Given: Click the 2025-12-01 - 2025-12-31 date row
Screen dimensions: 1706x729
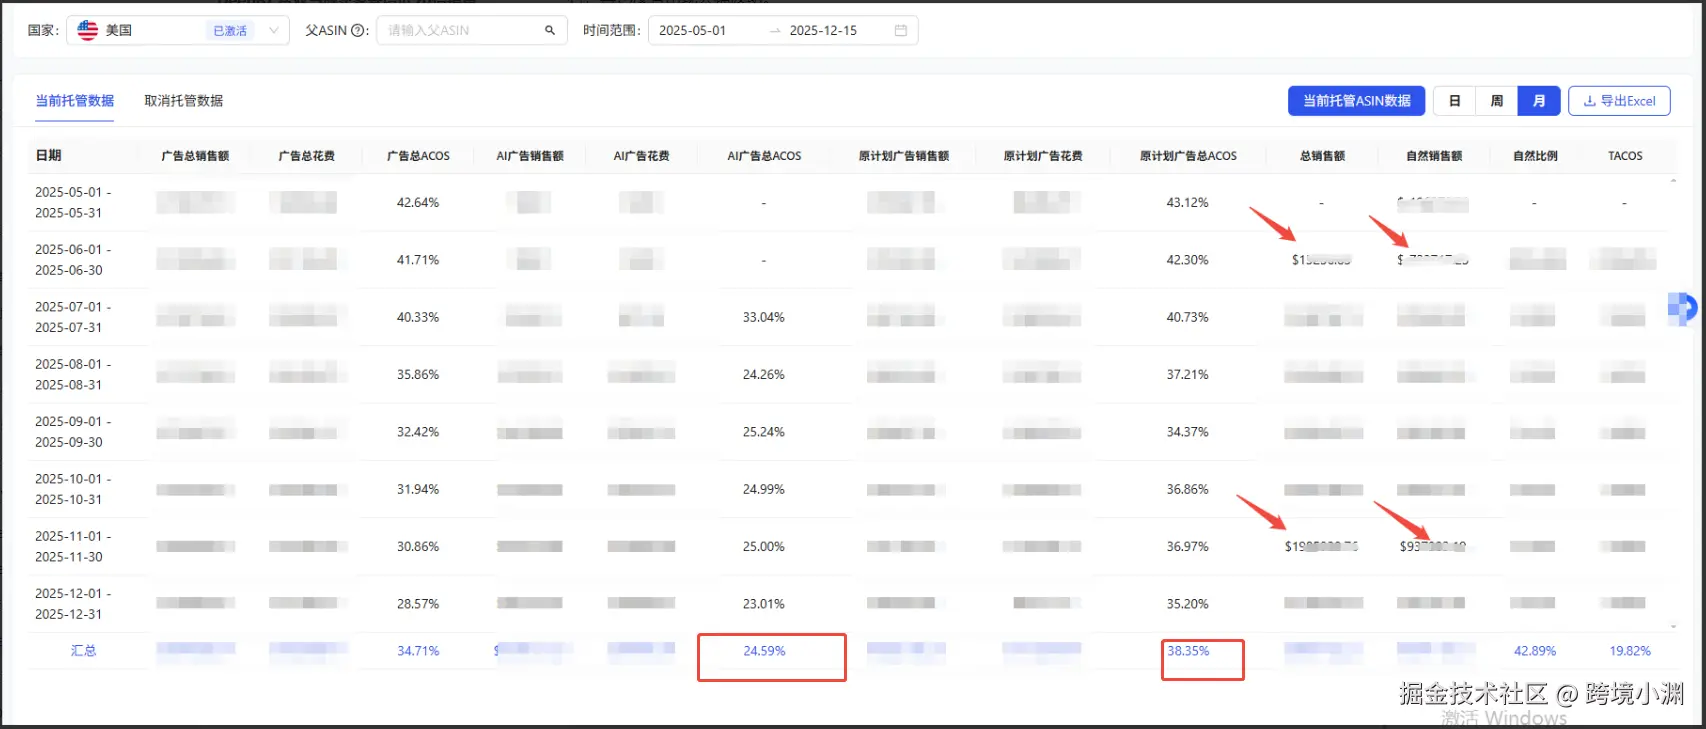Looking at the screenshot, I should pos(73,603).
